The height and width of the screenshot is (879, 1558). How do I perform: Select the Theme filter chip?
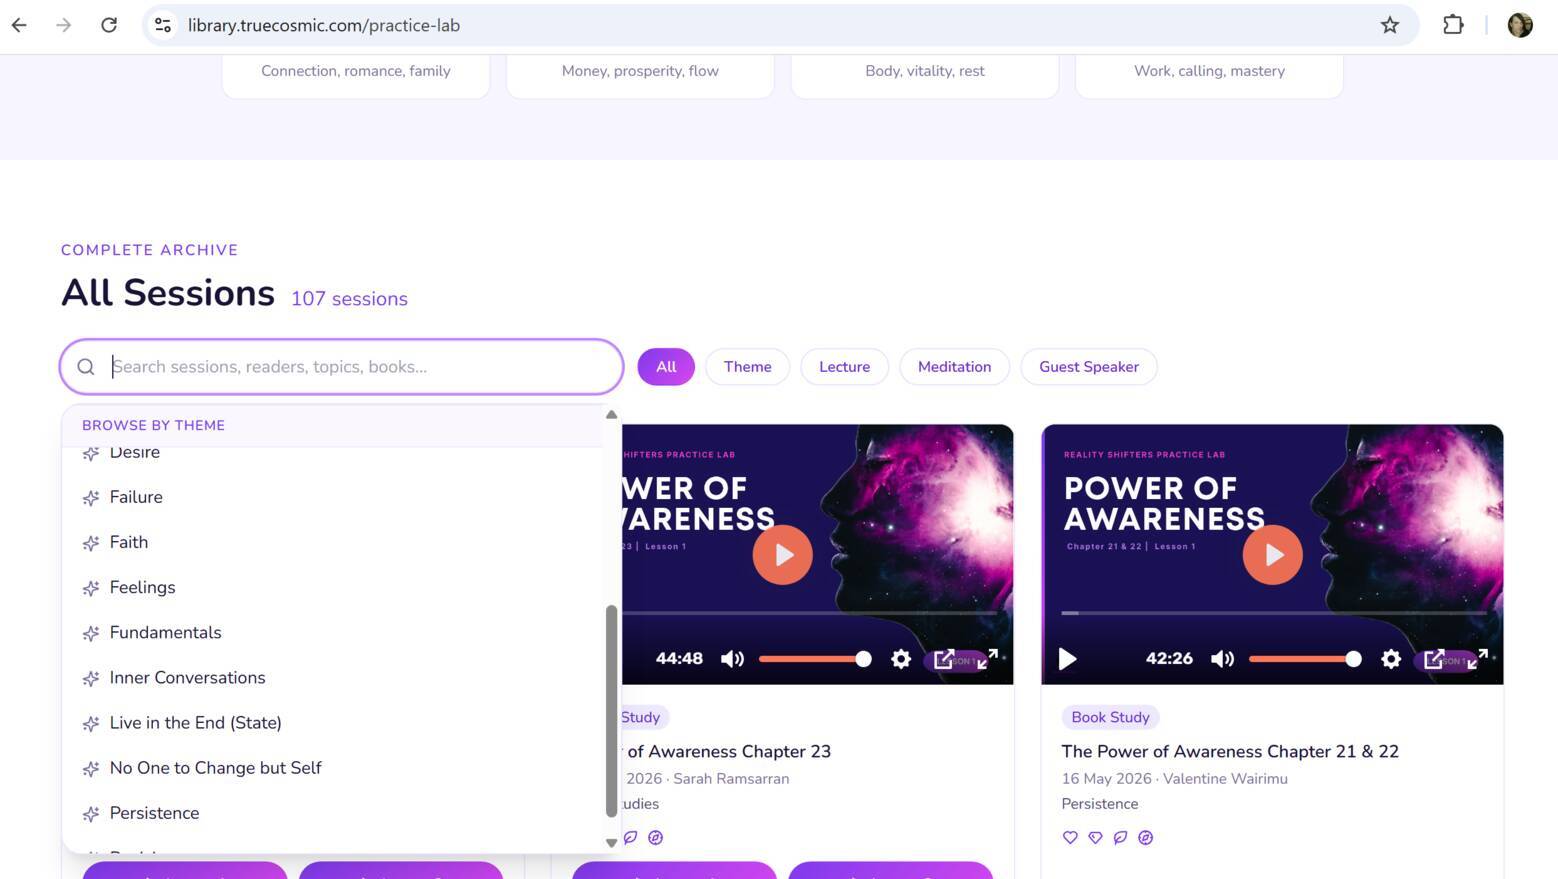coord(748,367)
